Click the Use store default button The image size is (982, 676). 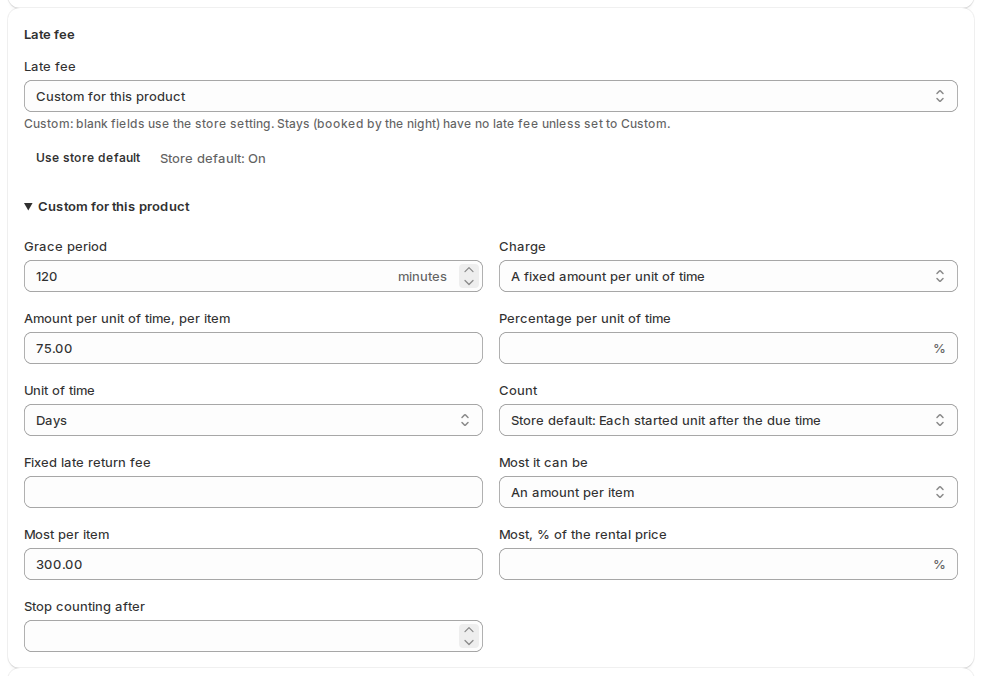[x=88, y=158]
